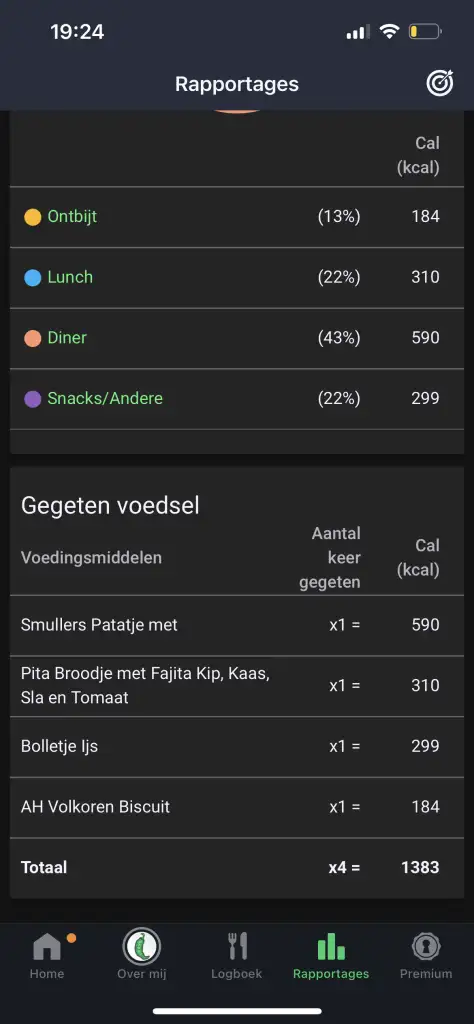Image resolution: width=474 pixels, height=1024 pixels.
Task: Open the Premium badge icon
Action: click(426, 946)
